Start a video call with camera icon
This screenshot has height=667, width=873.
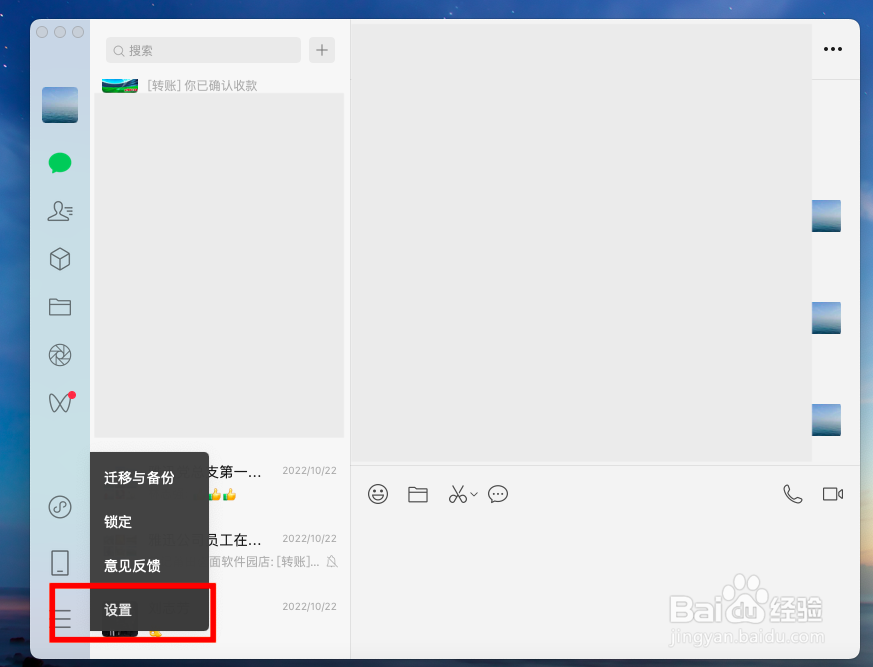coord(833,493)
